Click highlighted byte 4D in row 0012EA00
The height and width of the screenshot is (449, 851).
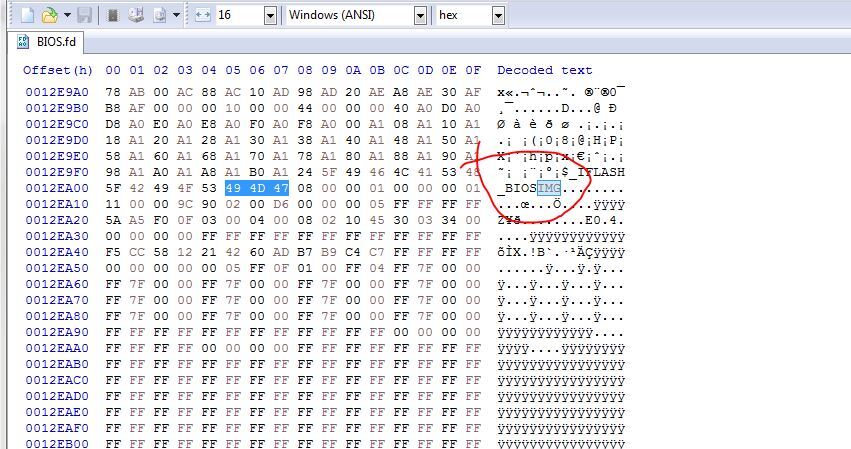pyautogui.click(x=257, y=188)
